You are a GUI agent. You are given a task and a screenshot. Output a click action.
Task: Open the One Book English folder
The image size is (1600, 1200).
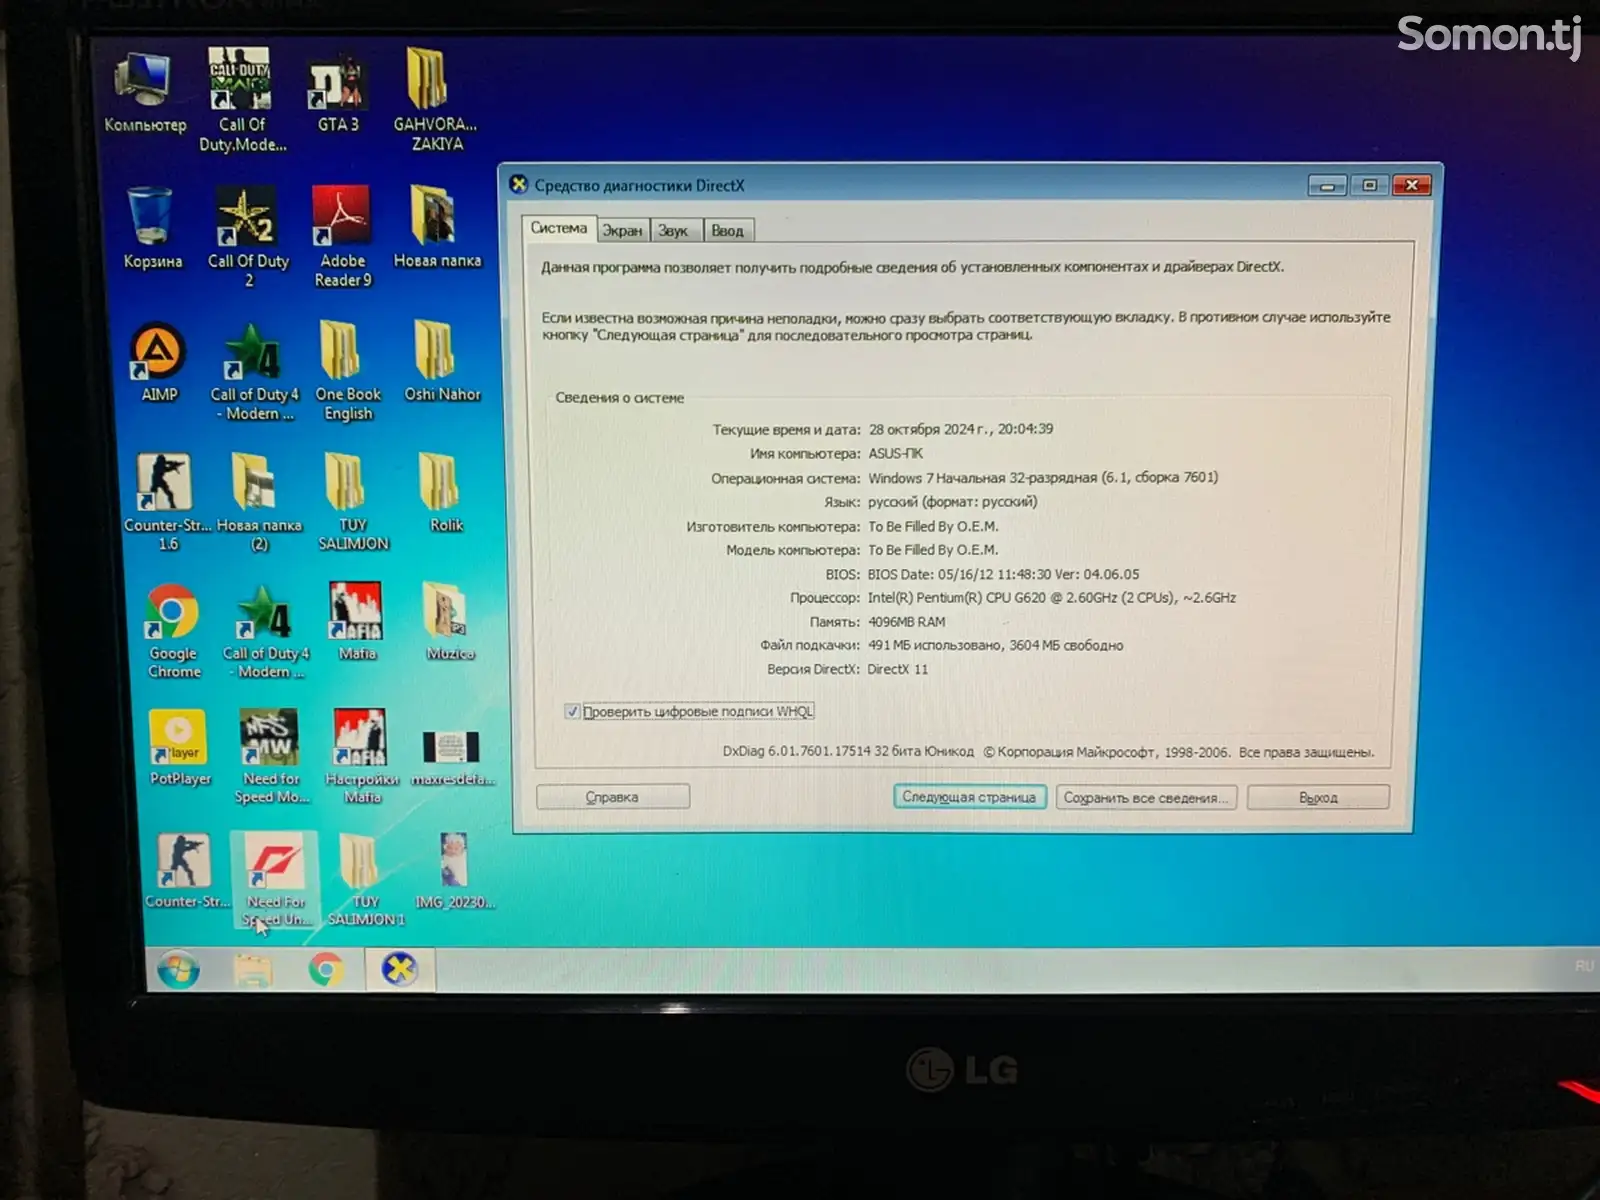point(347,371)
